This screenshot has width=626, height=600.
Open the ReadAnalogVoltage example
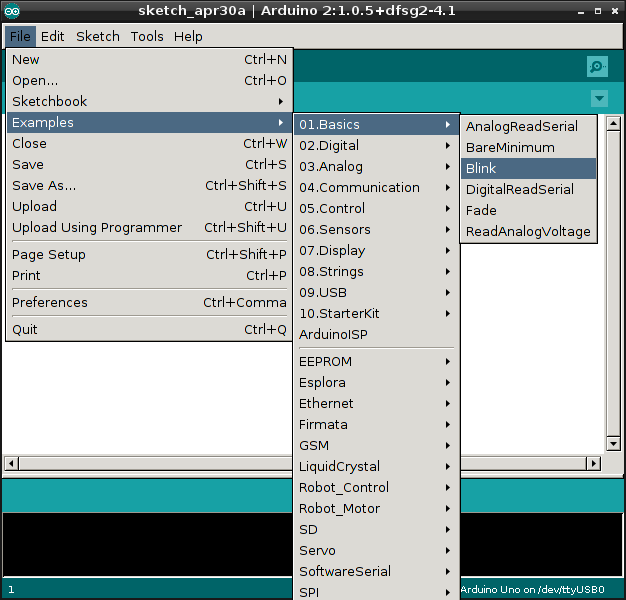tap(529, 232)
